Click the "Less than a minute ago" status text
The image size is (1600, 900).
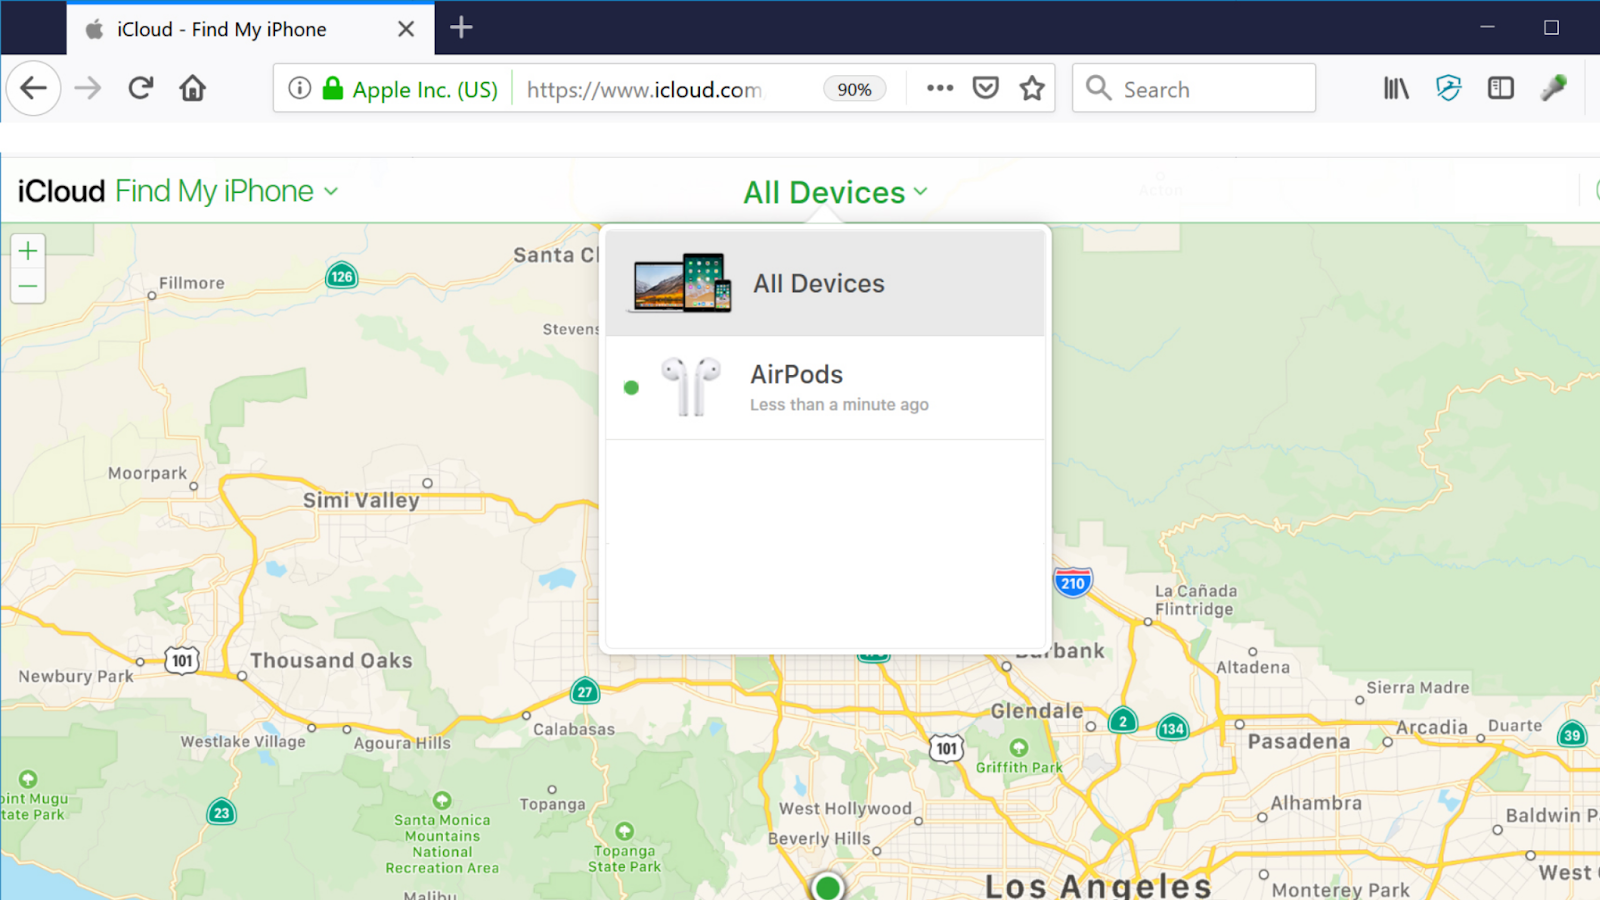pos(839,404)
